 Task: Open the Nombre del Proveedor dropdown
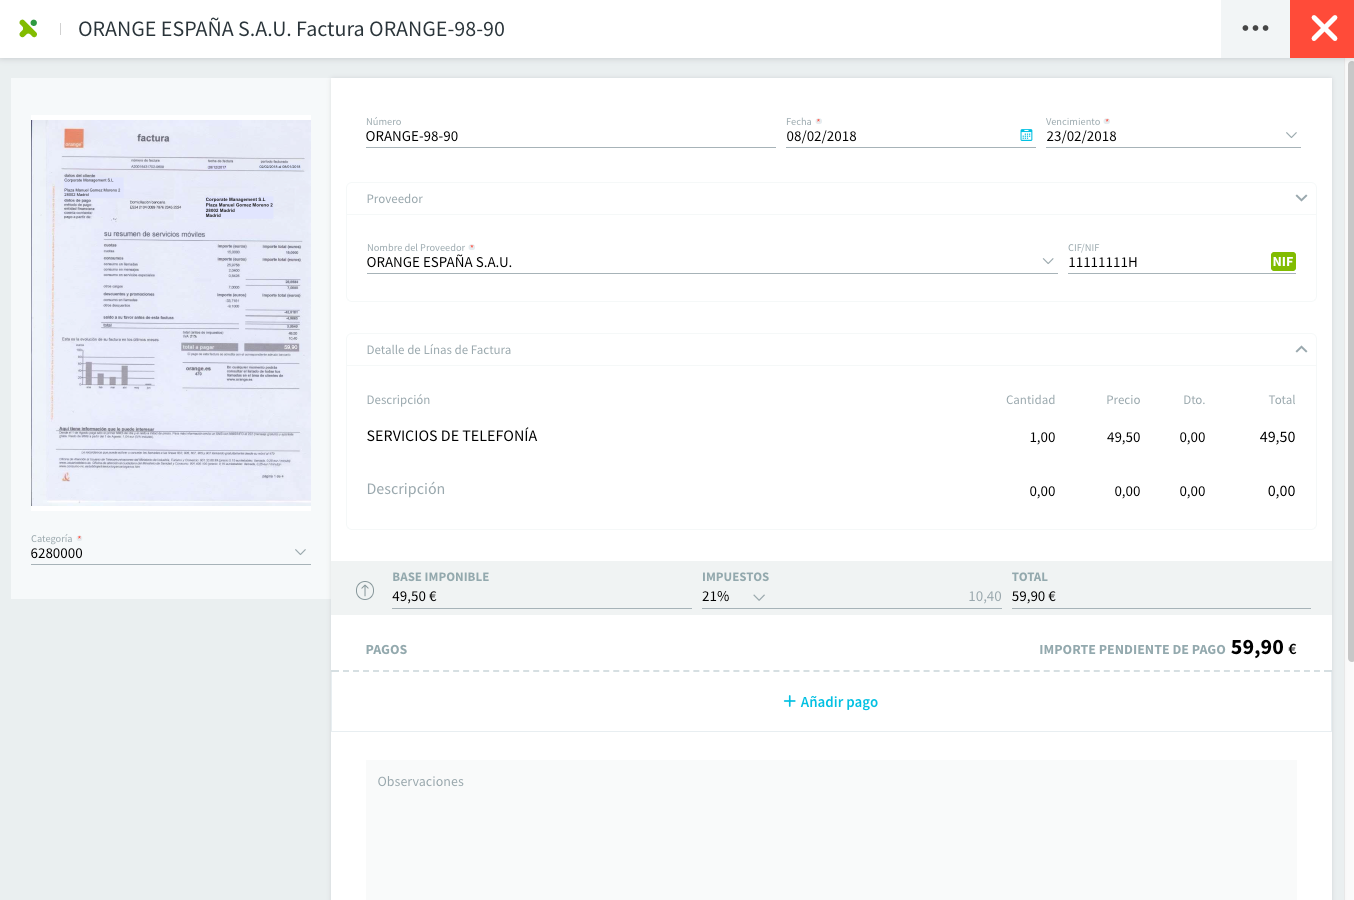point(1047,259)
